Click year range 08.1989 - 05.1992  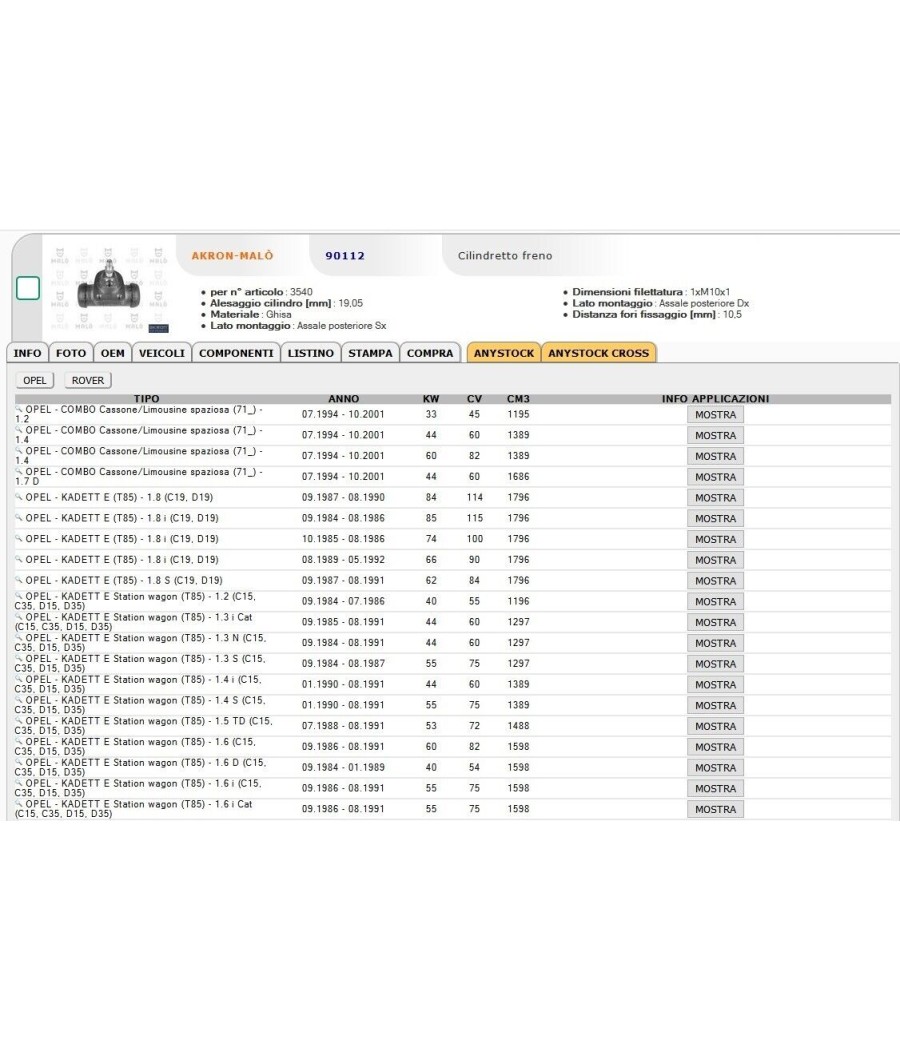click(343, 560)
